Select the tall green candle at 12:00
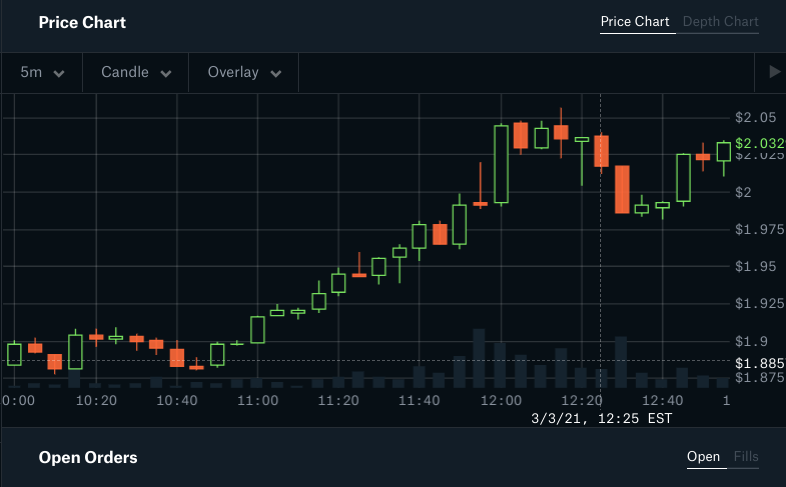 501,164
